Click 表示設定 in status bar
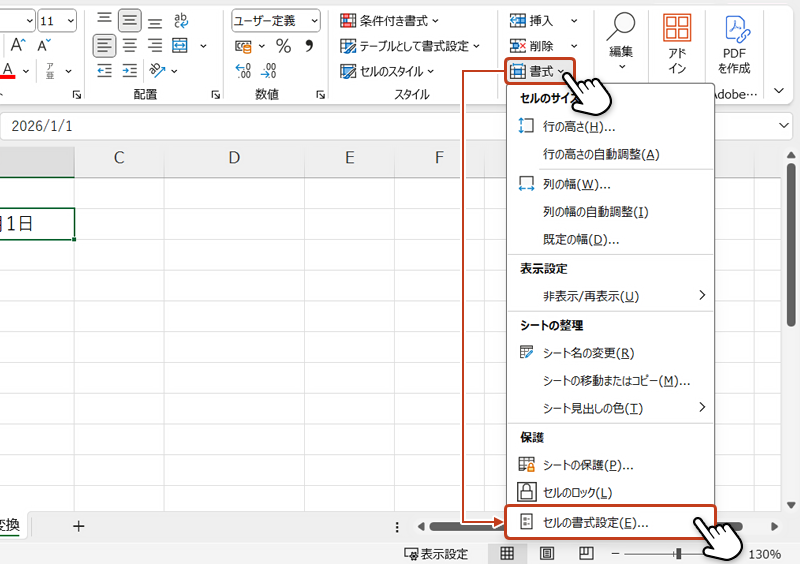Screen dimensions: 800x564 point(436,554)
